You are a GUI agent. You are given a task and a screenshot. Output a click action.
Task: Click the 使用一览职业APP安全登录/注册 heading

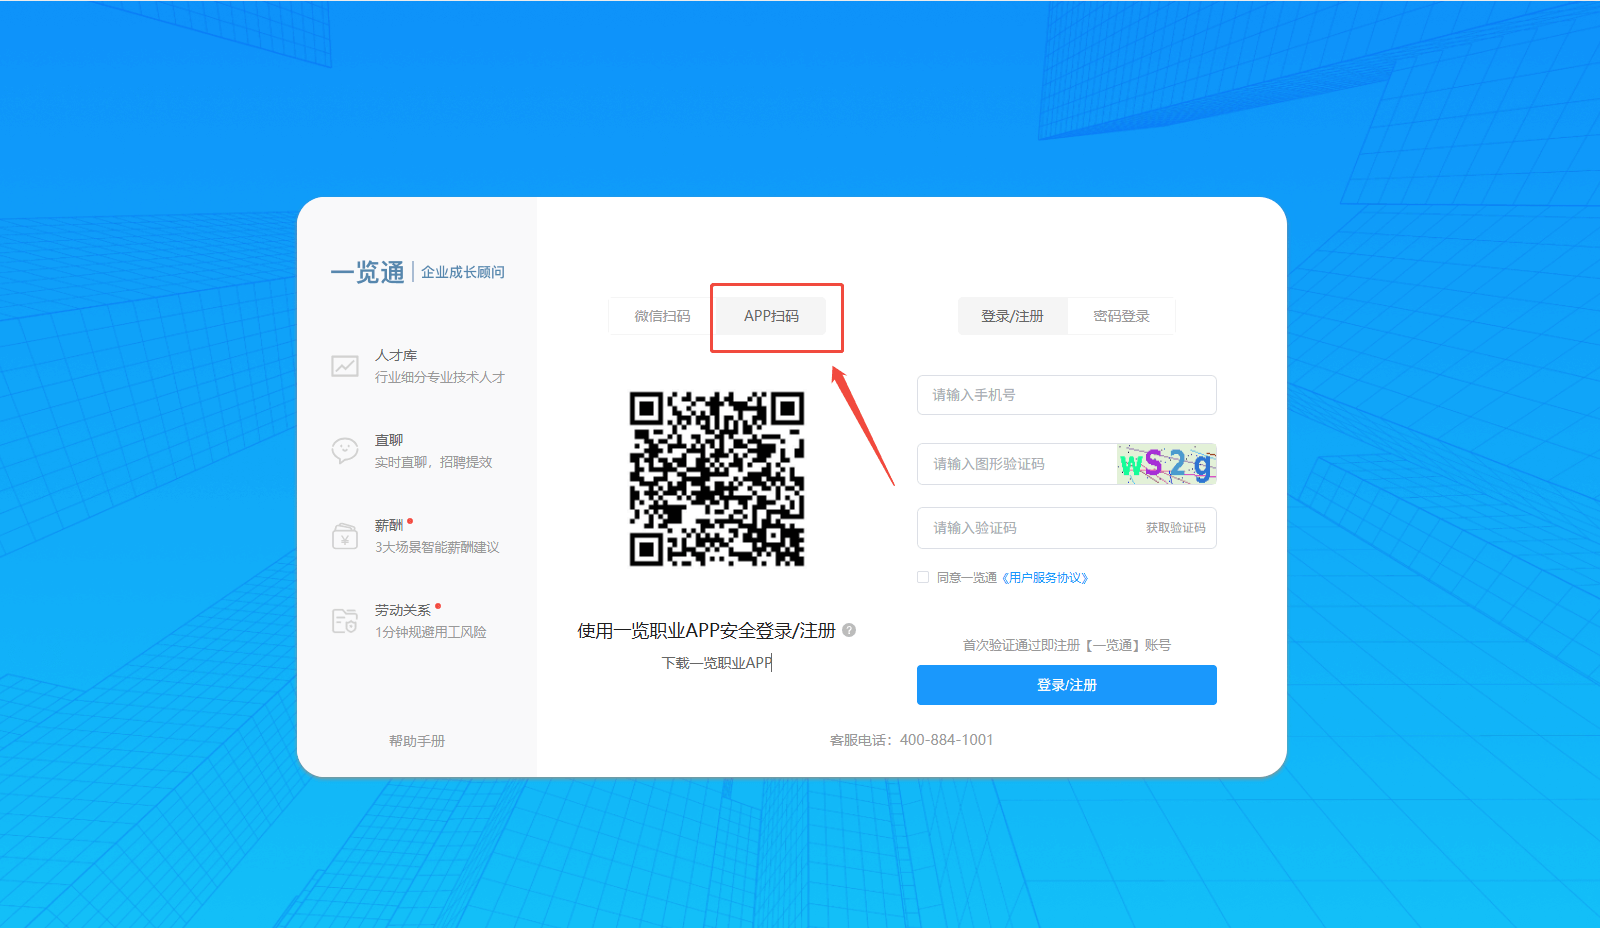click(x=706, y=631)
